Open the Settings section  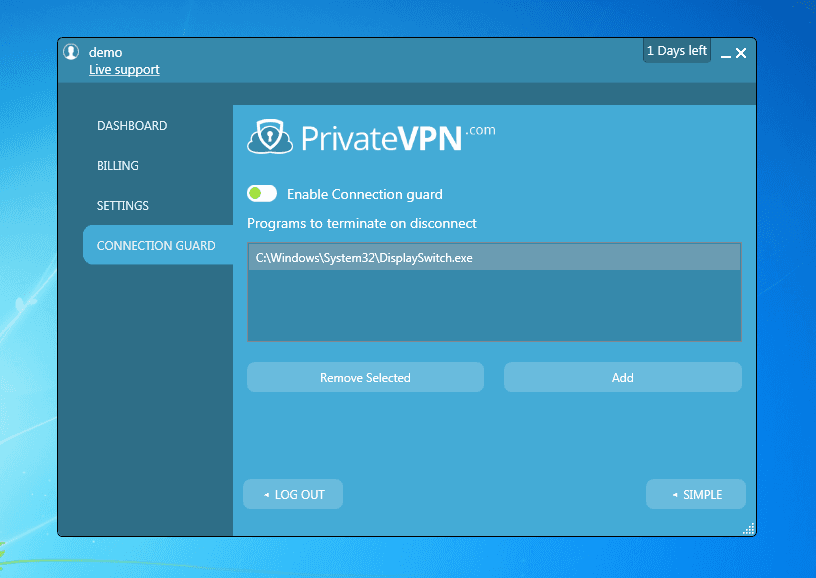point(123,206)
